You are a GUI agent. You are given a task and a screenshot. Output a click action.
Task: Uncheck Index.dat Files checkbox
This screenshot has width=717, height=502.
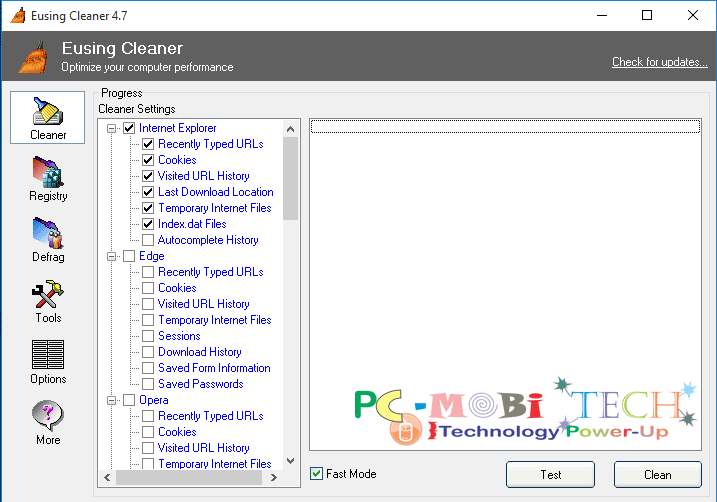point(148,224)
